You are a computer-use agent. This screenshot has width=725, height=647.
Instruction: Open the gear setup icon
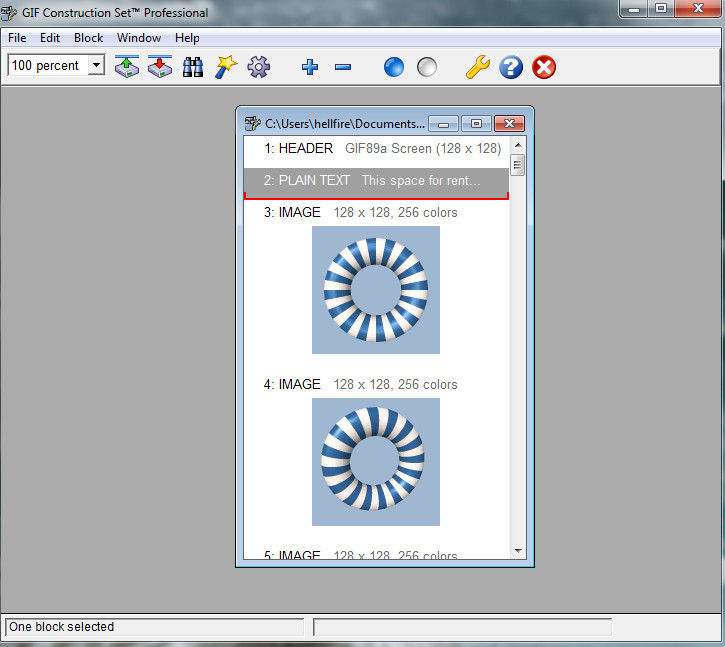(x=258, y=67)
